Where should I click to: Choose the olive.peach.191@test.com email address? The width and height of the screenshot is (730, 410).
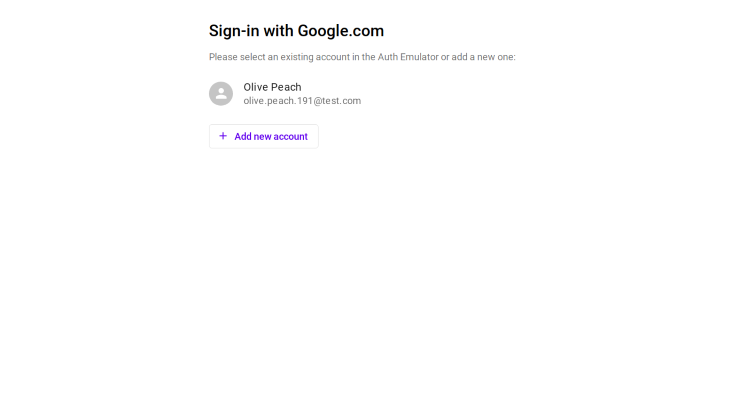(302, 101)
